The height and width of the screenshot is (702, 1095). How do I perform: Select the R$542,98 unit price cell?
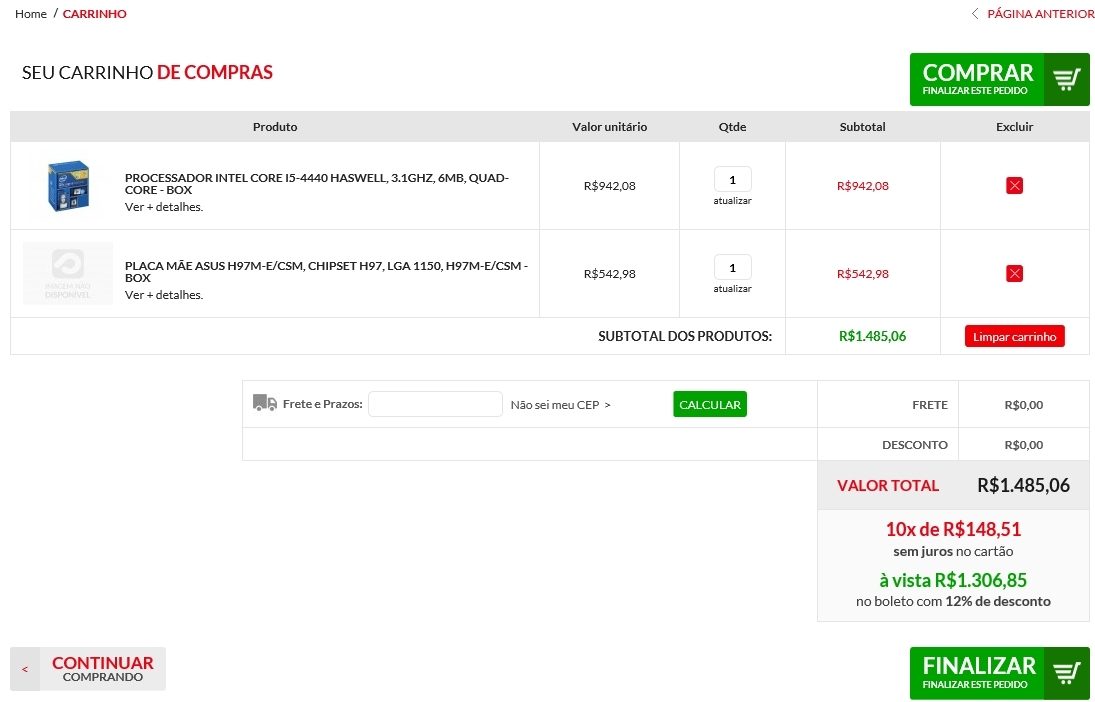point(610,274)
